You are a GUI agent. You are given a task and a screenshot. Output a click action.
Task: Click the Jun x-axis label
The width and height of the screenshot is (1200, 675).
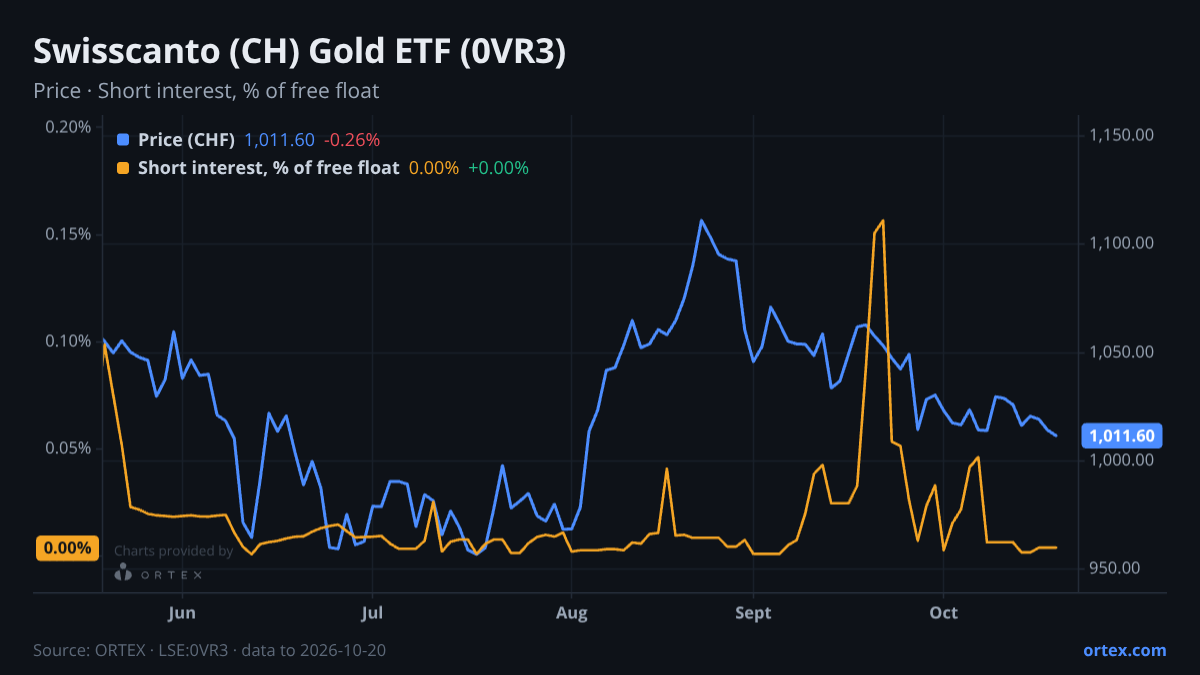182,612
